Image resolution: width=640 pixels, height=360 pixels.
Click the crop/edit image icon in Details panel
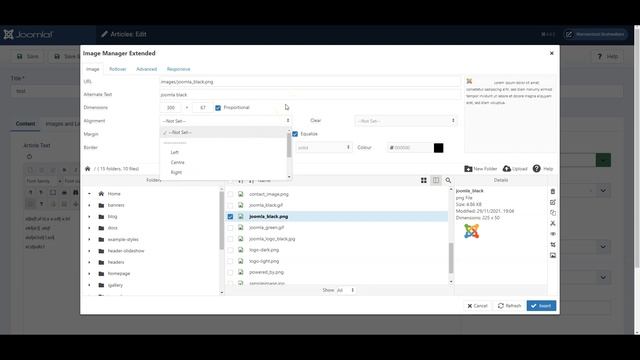[553, 244]
